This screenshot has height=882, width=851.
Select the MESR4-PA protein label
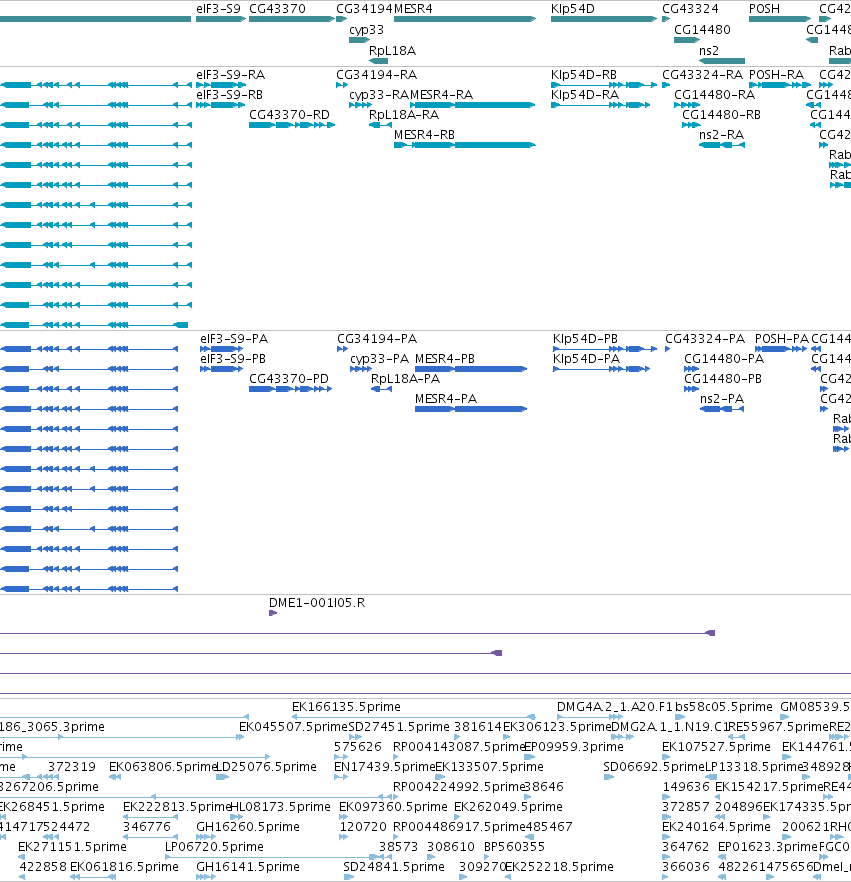445,399
